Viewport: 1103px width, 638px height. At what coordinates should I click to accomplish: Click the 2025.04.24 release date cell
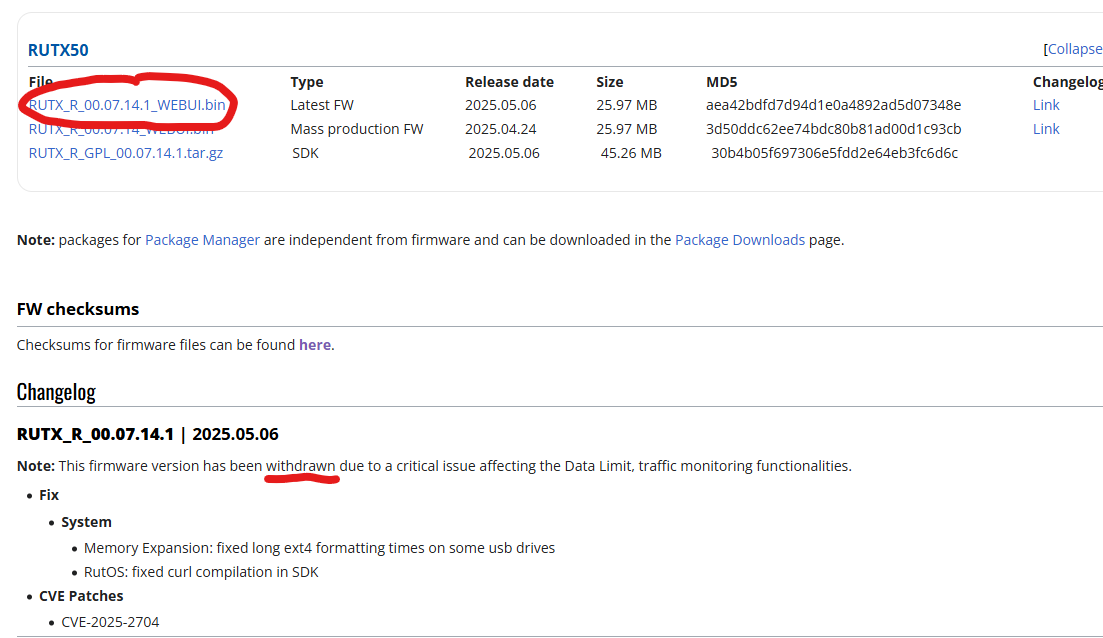point(501,129)
